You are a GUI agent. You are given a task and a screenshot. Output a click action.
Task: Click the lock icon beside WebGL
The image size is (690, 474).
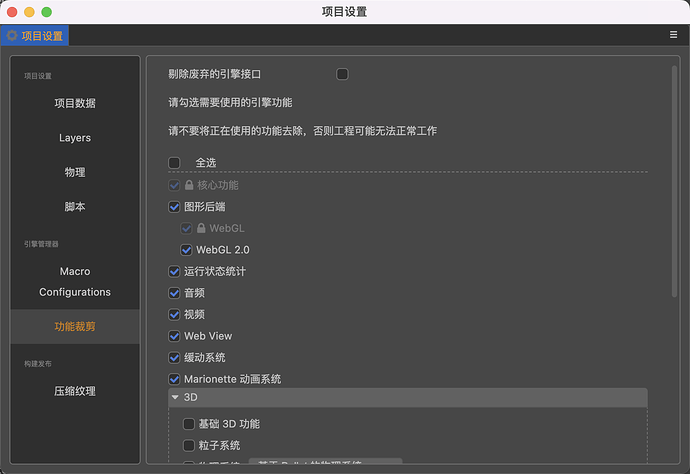point(201,228)
